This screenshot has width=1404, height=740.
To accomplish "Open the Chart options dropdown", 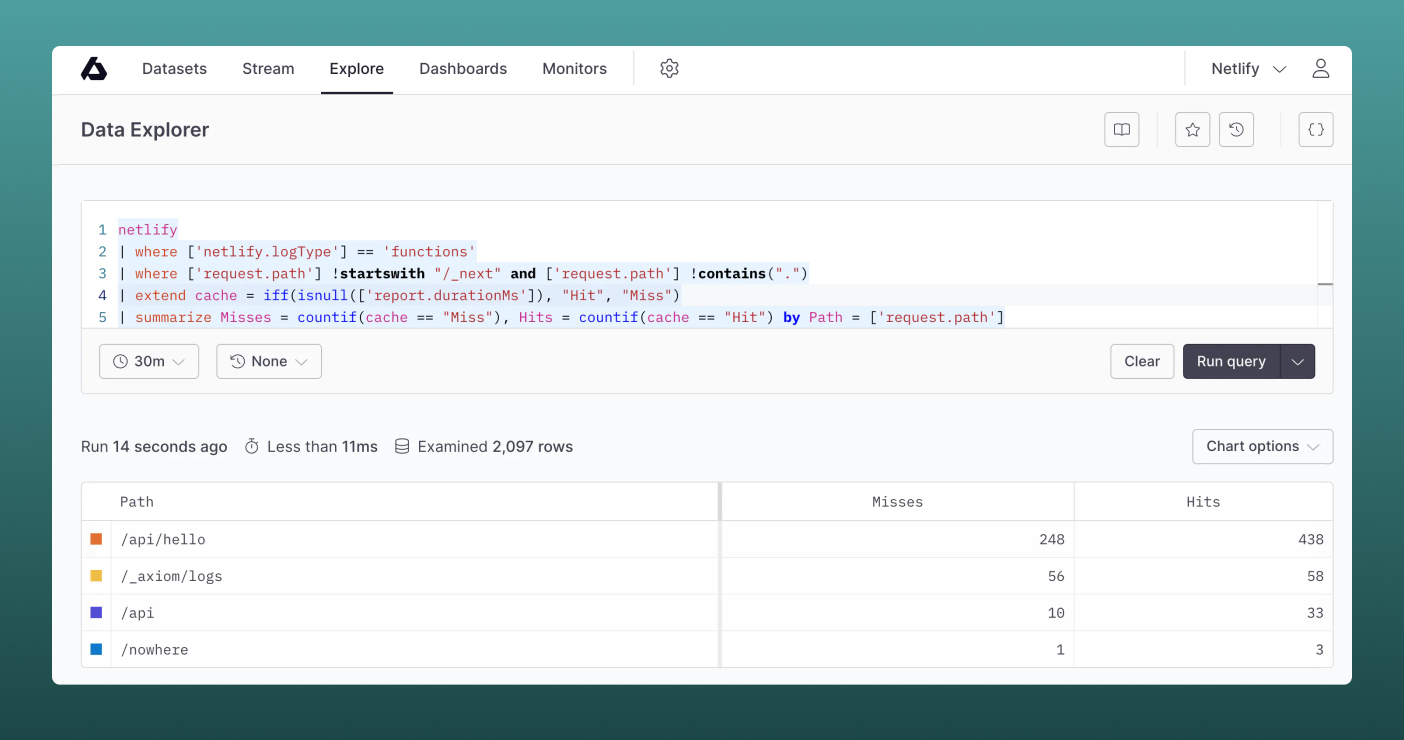I will tap(1263, 447).
